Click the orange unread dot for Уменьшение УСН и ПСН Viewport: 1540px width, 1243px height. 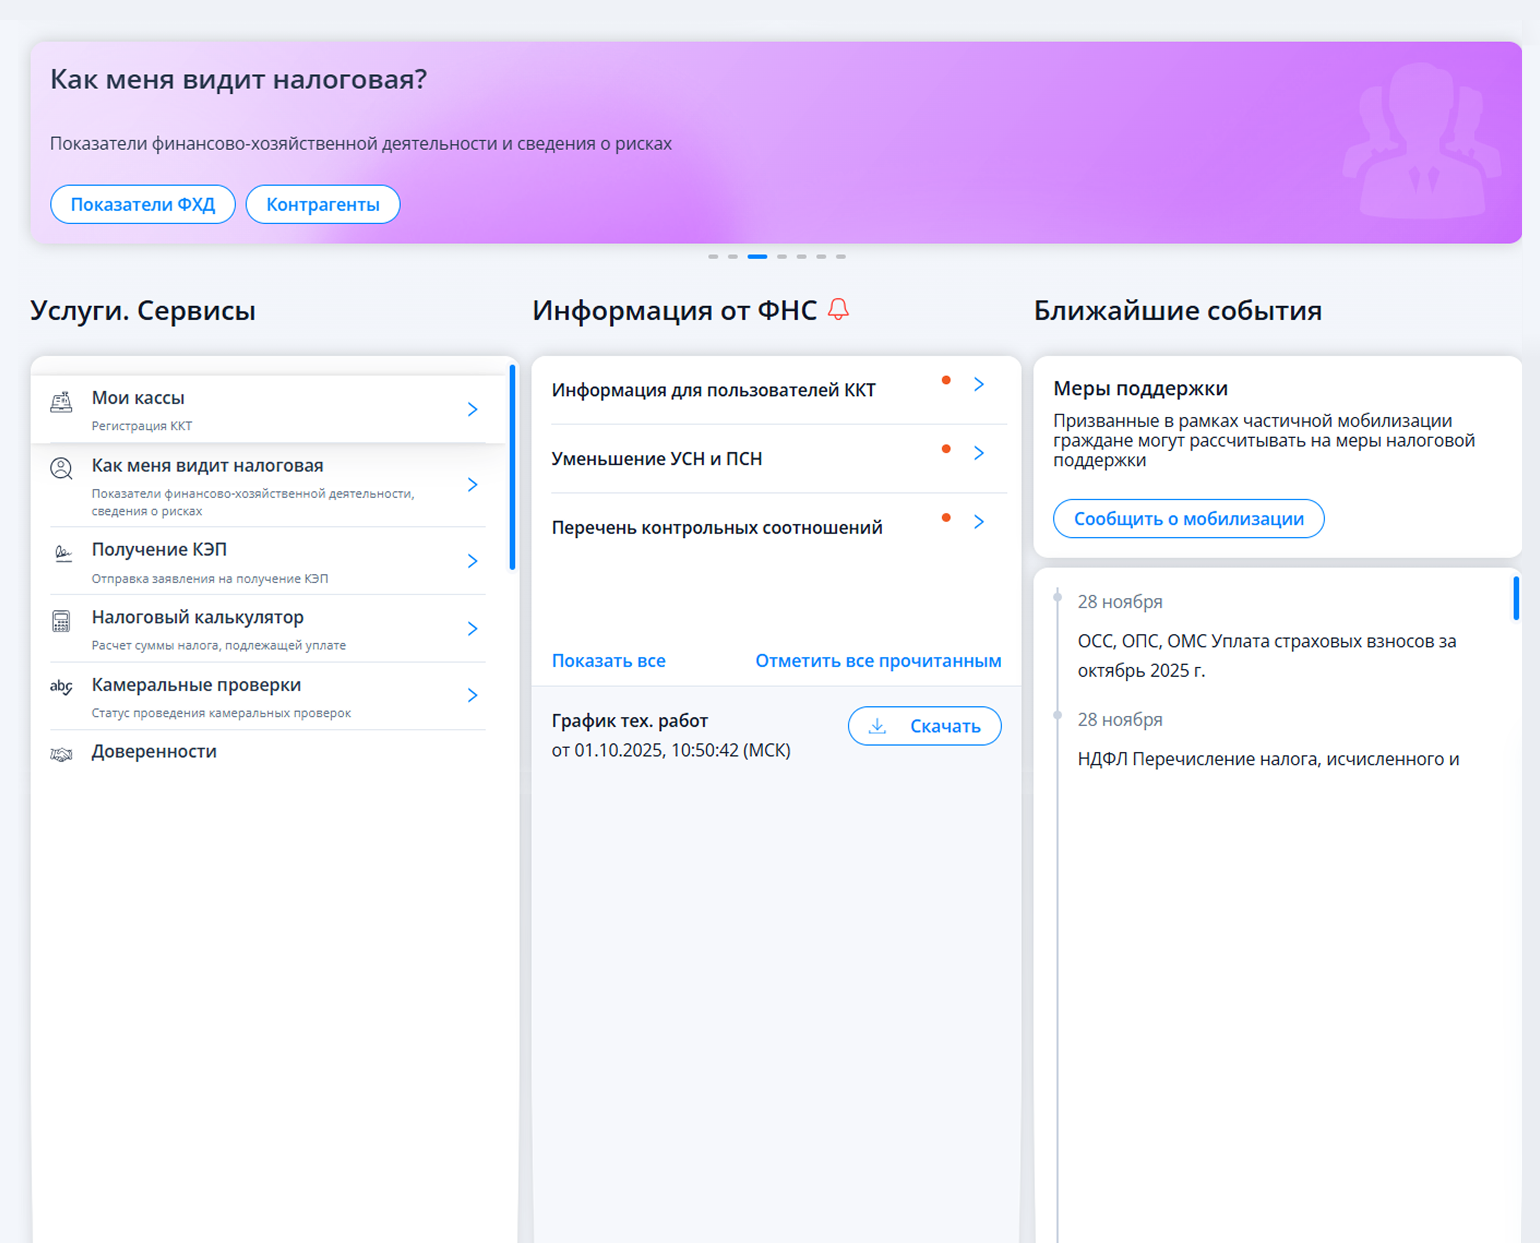946,449
